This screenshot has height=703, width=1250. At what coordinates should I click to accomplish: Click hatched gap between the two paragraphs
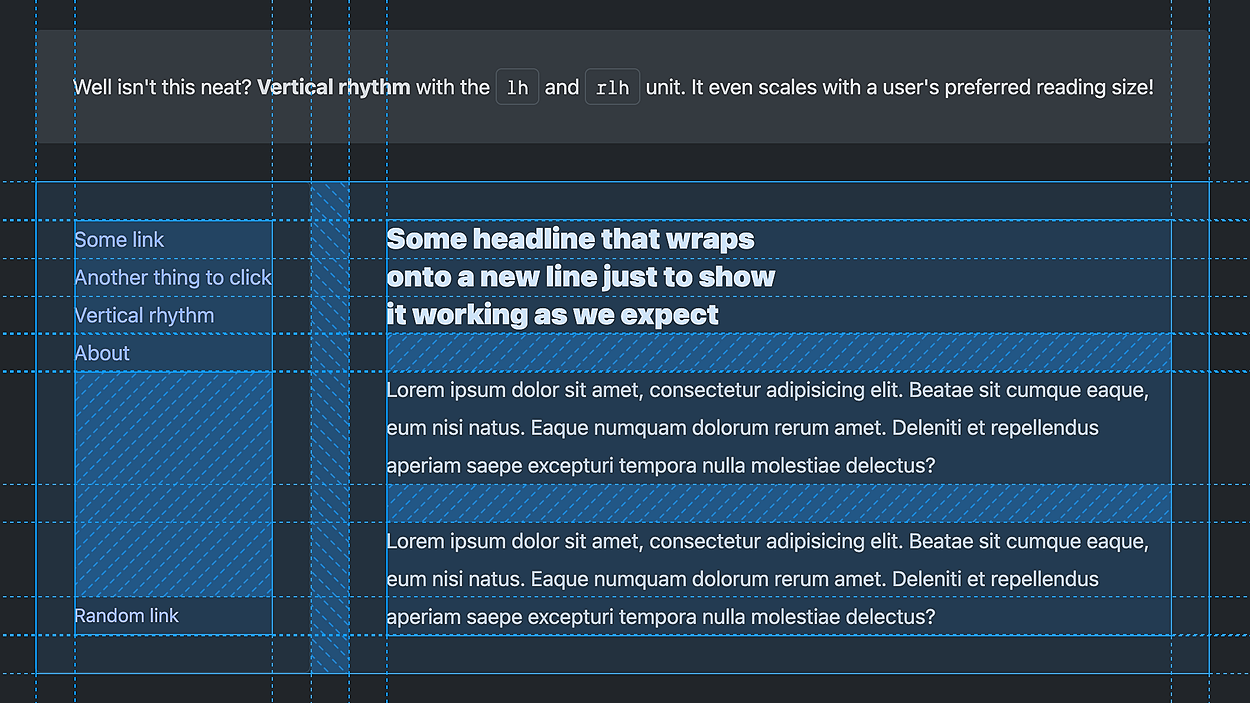coord(778,504)
